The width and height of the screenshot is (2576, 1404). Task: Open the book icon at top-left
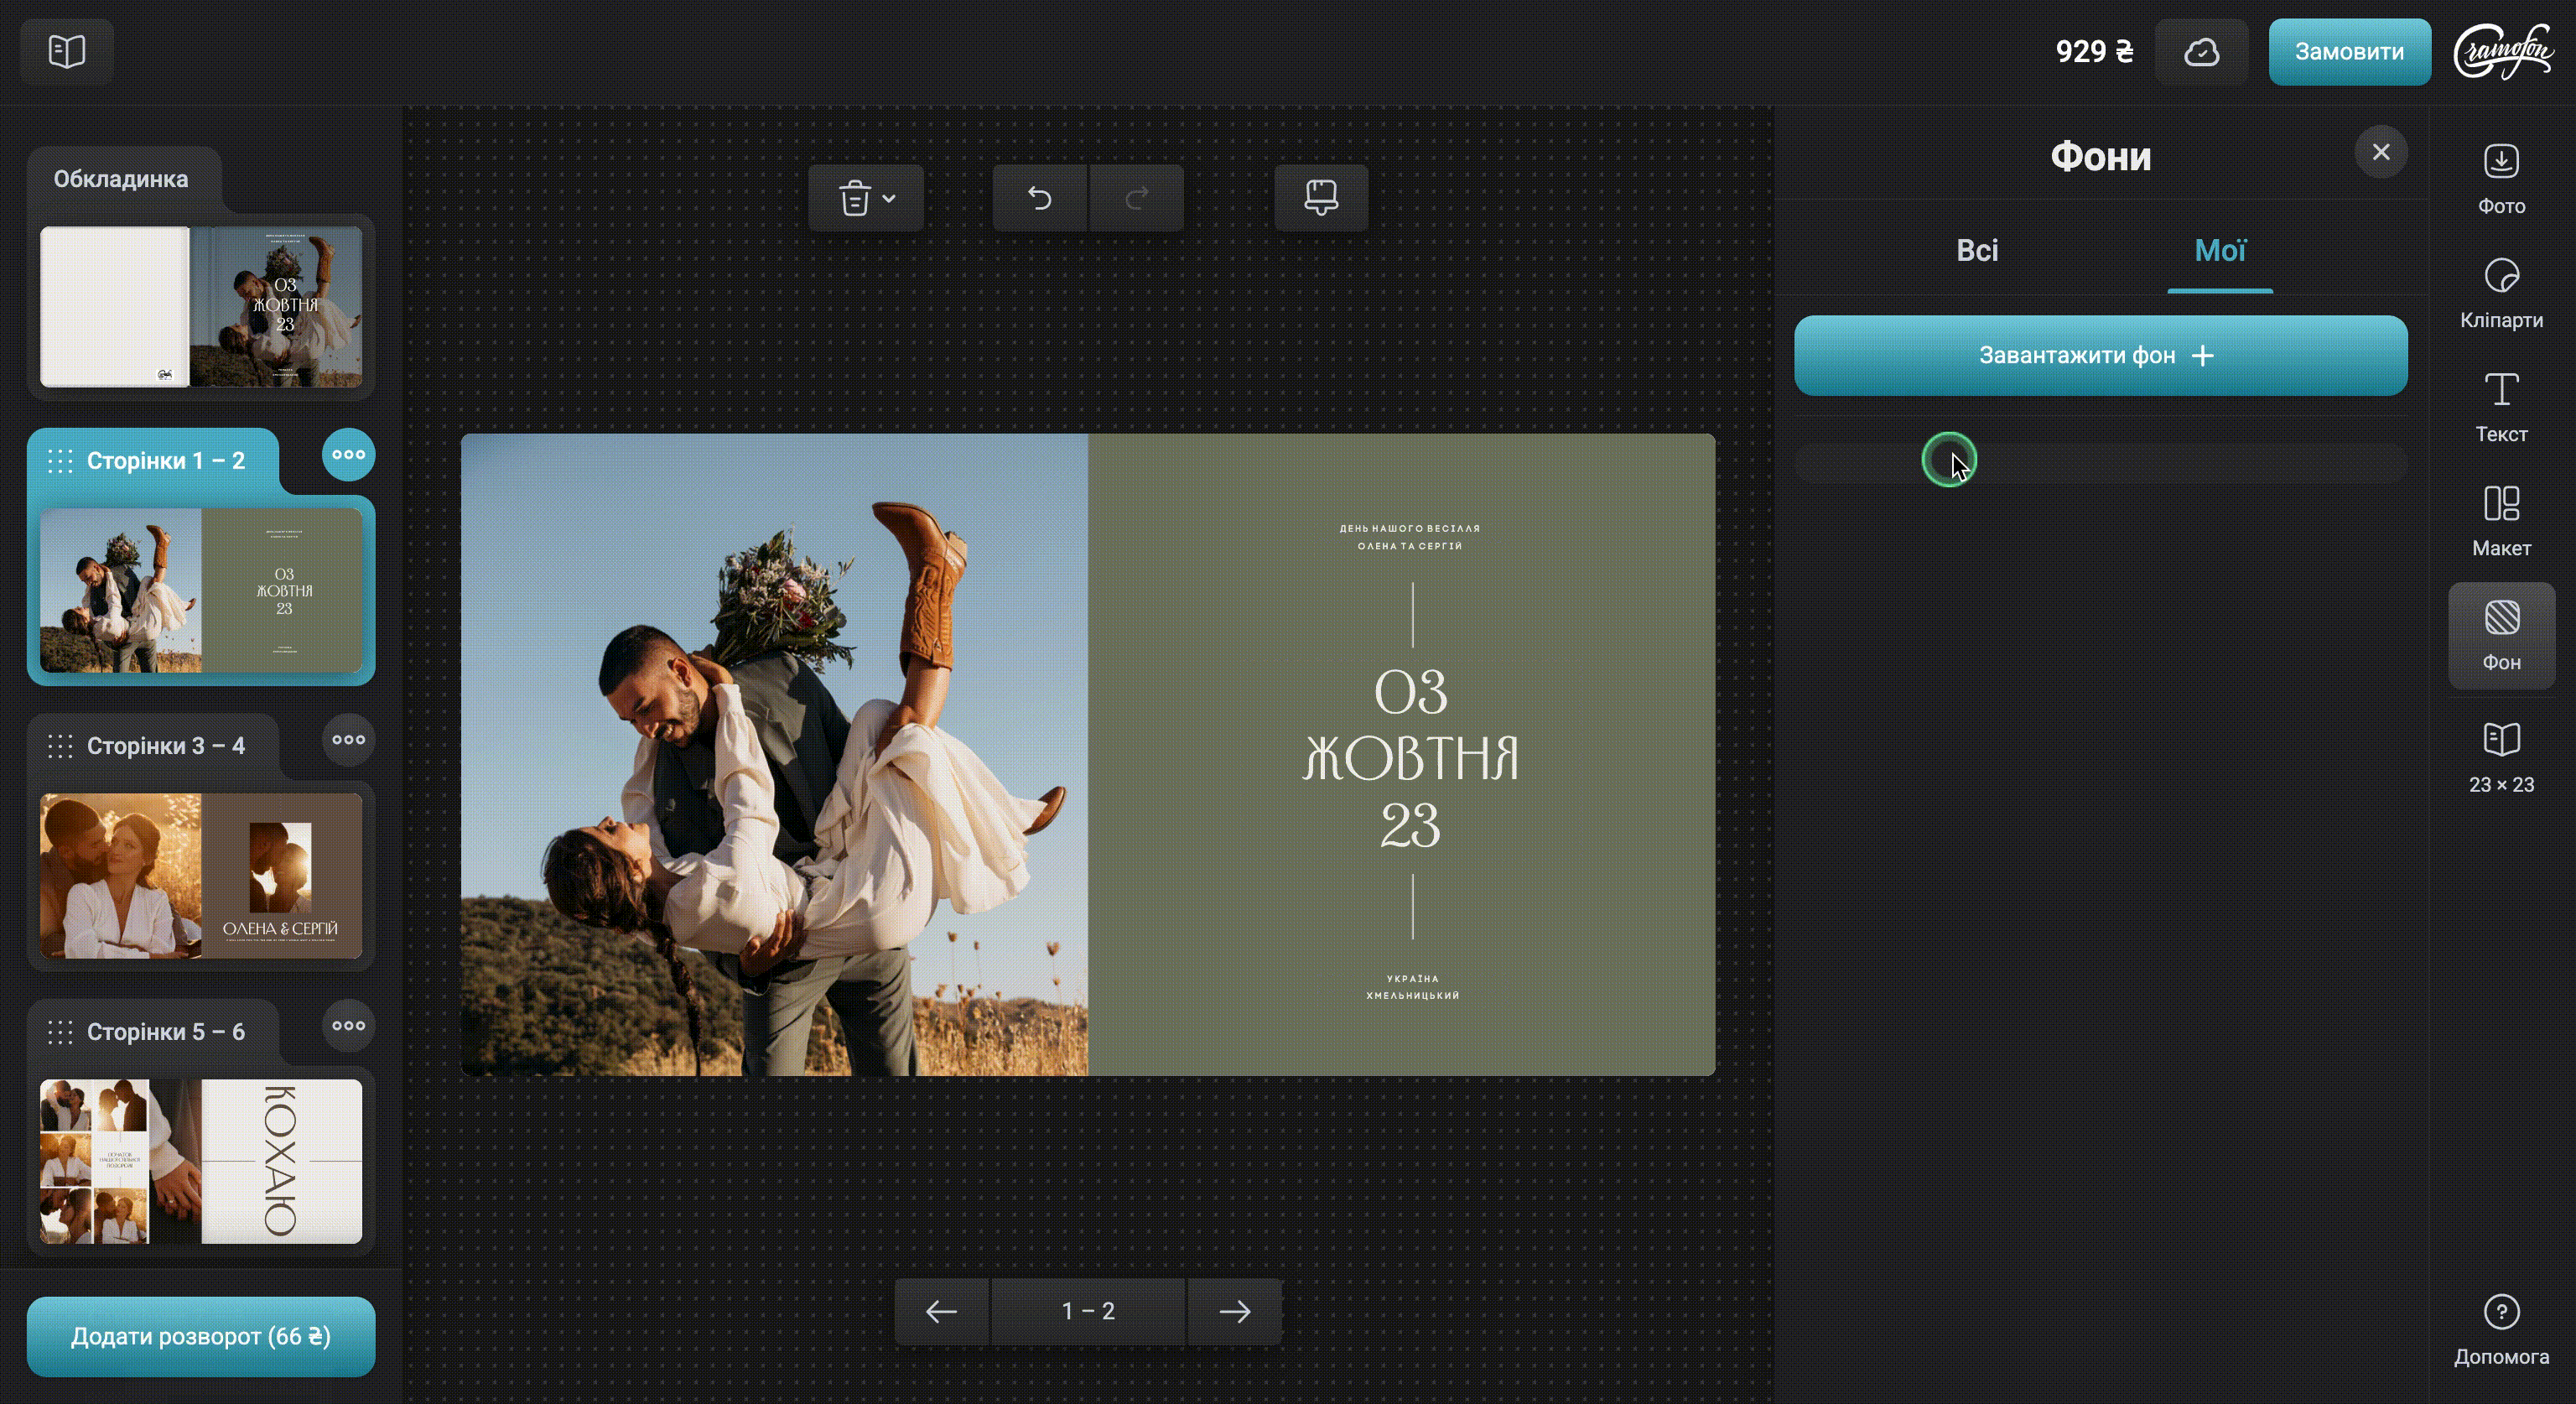coord(67,51)
